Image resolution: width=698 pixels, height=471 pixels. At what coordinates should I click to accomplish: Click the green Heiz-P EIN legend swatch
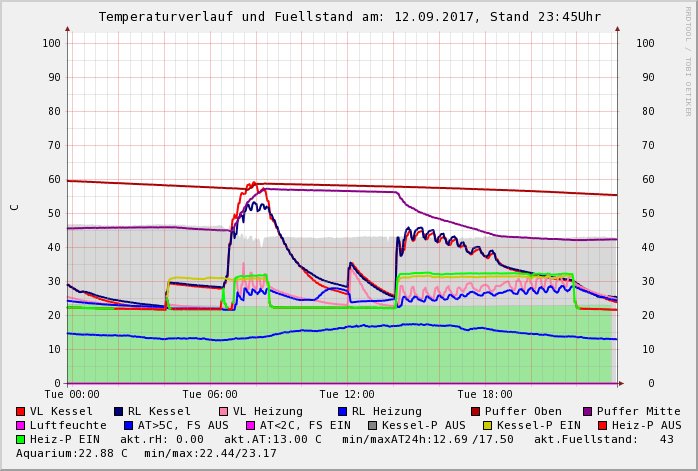point(21,440)
